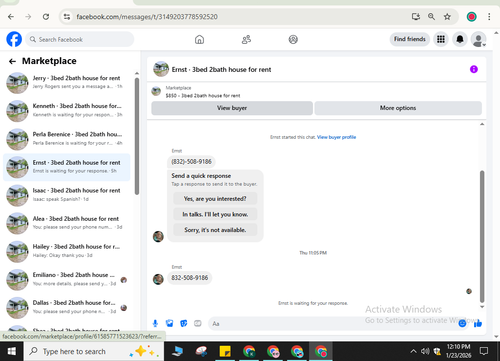Open the account profile avatar menu

tap(478, 39)
